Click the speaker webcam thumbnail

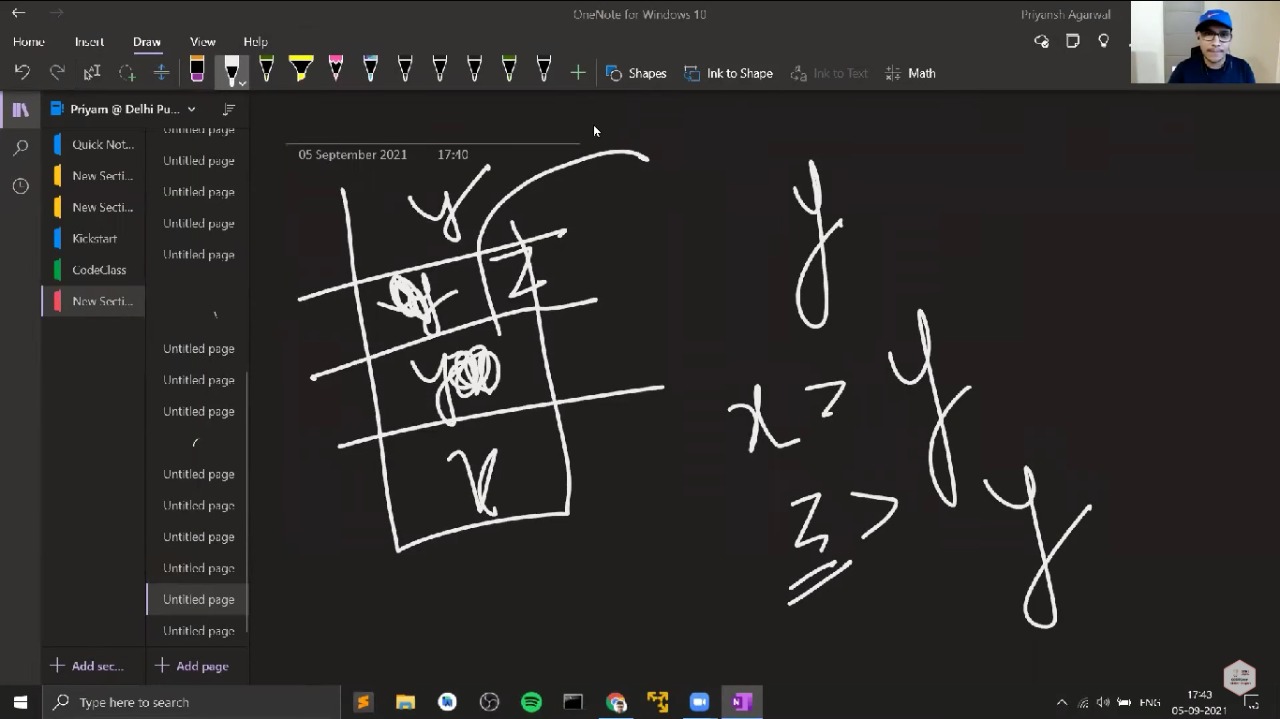click(1205, 42)
